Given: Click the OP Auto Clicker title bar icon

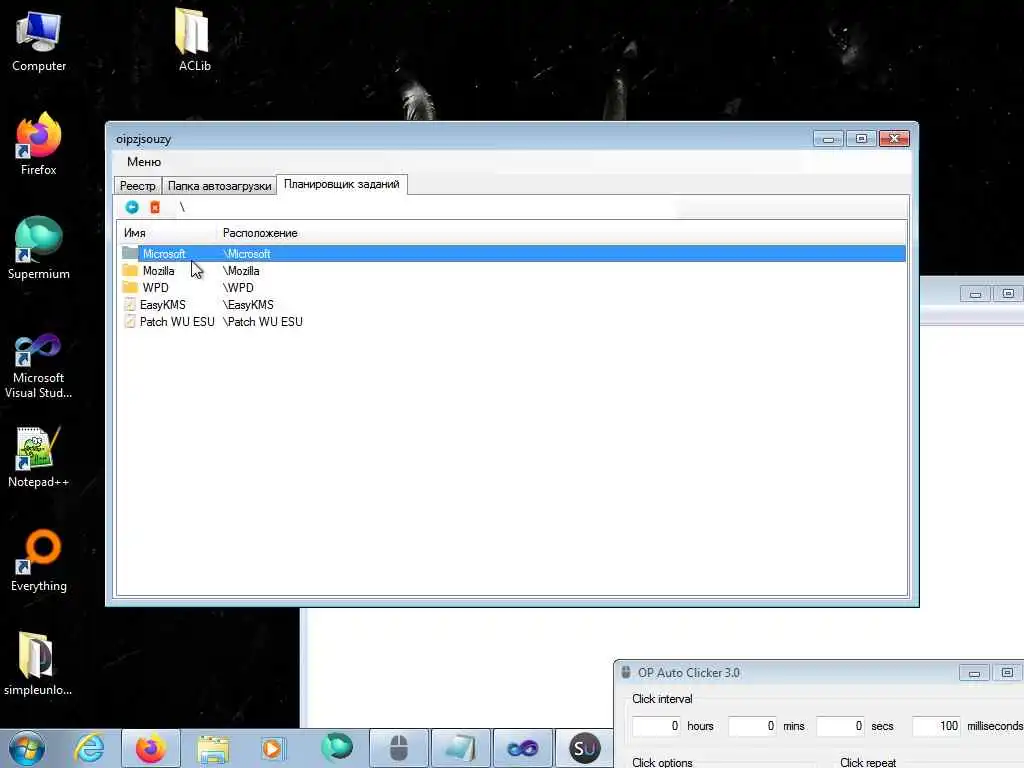Looking at the screenshot, I should (x=626, y=672).
